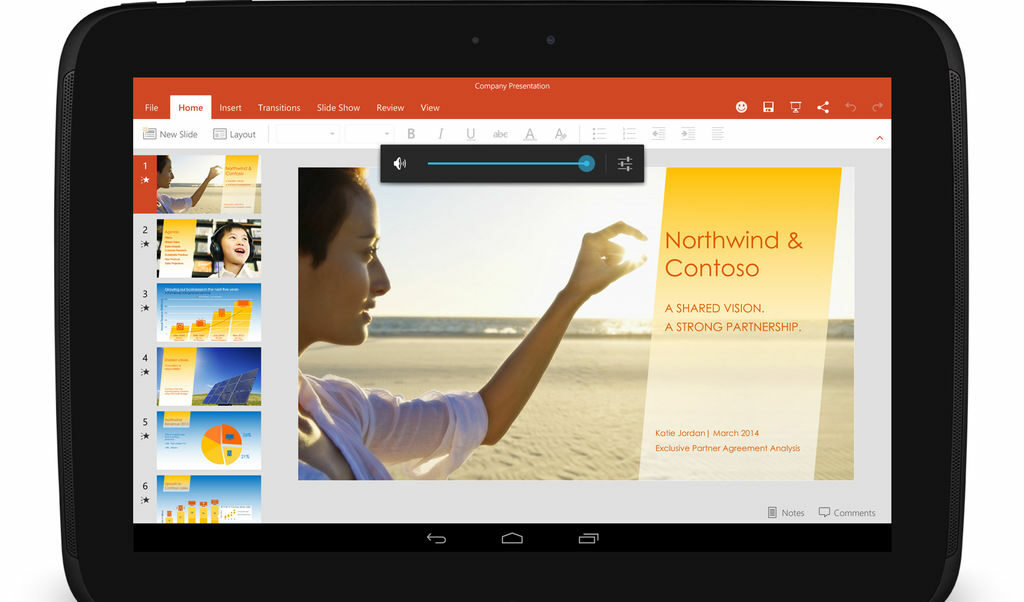1024x602 pixels.
Task: Apply a numbered list
Action: pos(629,134)
